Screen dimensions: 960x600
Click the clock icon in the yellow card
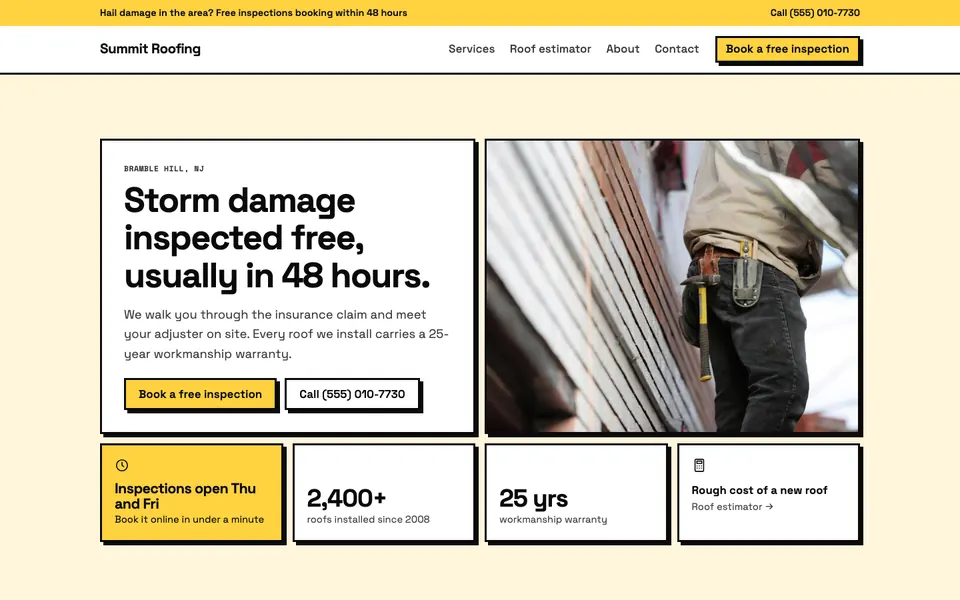[122, 465]
